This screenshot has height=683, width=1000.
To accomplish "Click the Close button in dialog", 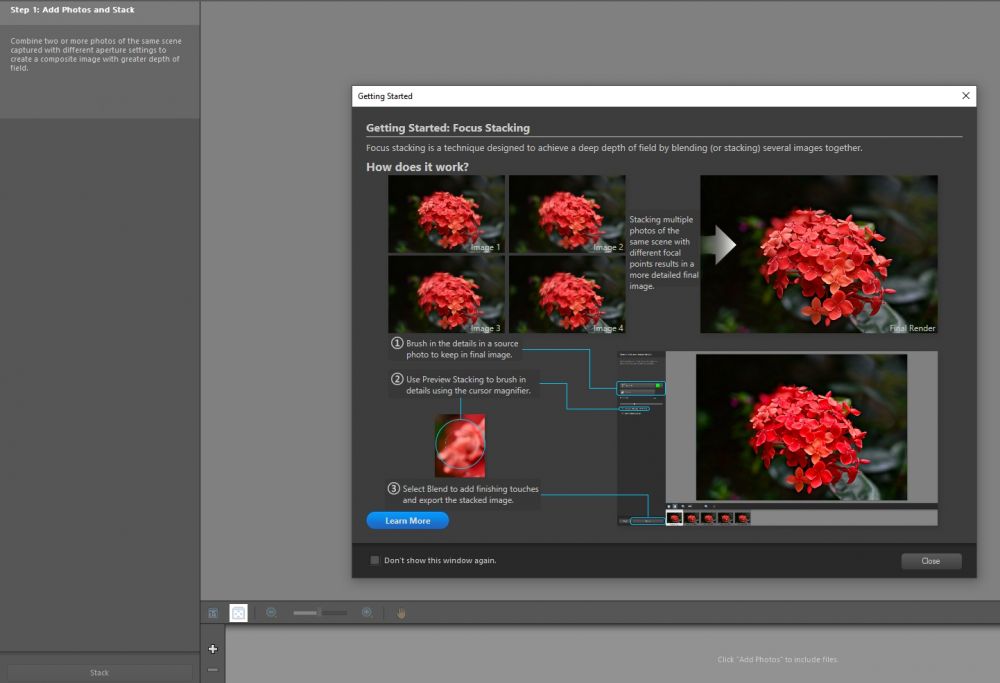I will [x=930, y=561].
